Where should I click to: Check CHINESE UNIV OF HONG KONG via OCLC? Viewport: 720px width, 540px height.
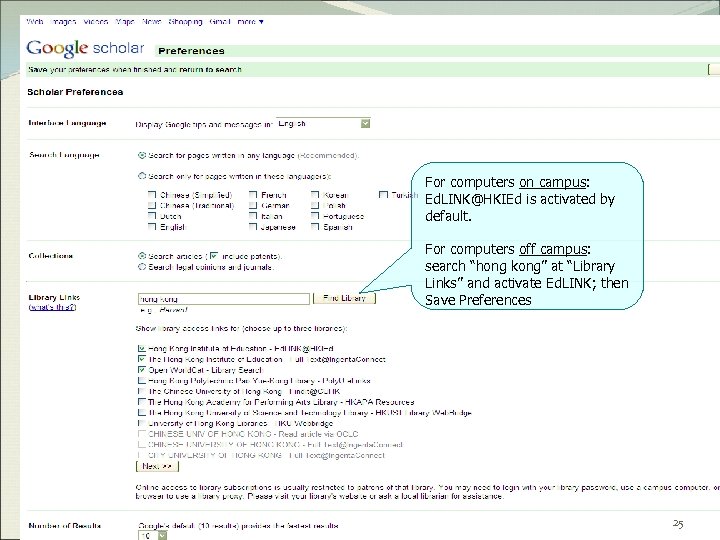[142, 434]
